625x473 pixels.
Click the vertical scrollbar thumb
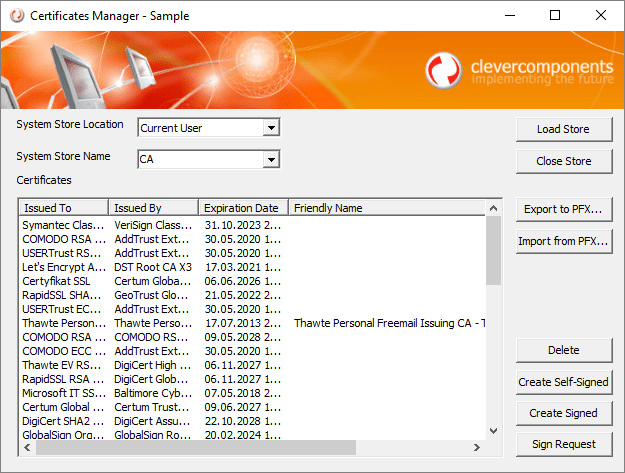pyautogui.click(x=493, y=250)
